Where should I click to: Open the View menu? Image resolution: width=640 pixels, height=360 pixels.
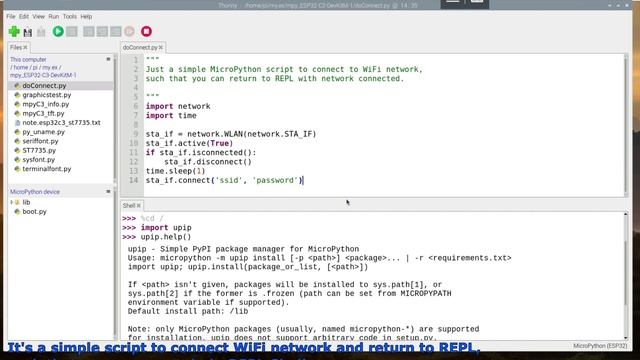click(x=38, y=16)
